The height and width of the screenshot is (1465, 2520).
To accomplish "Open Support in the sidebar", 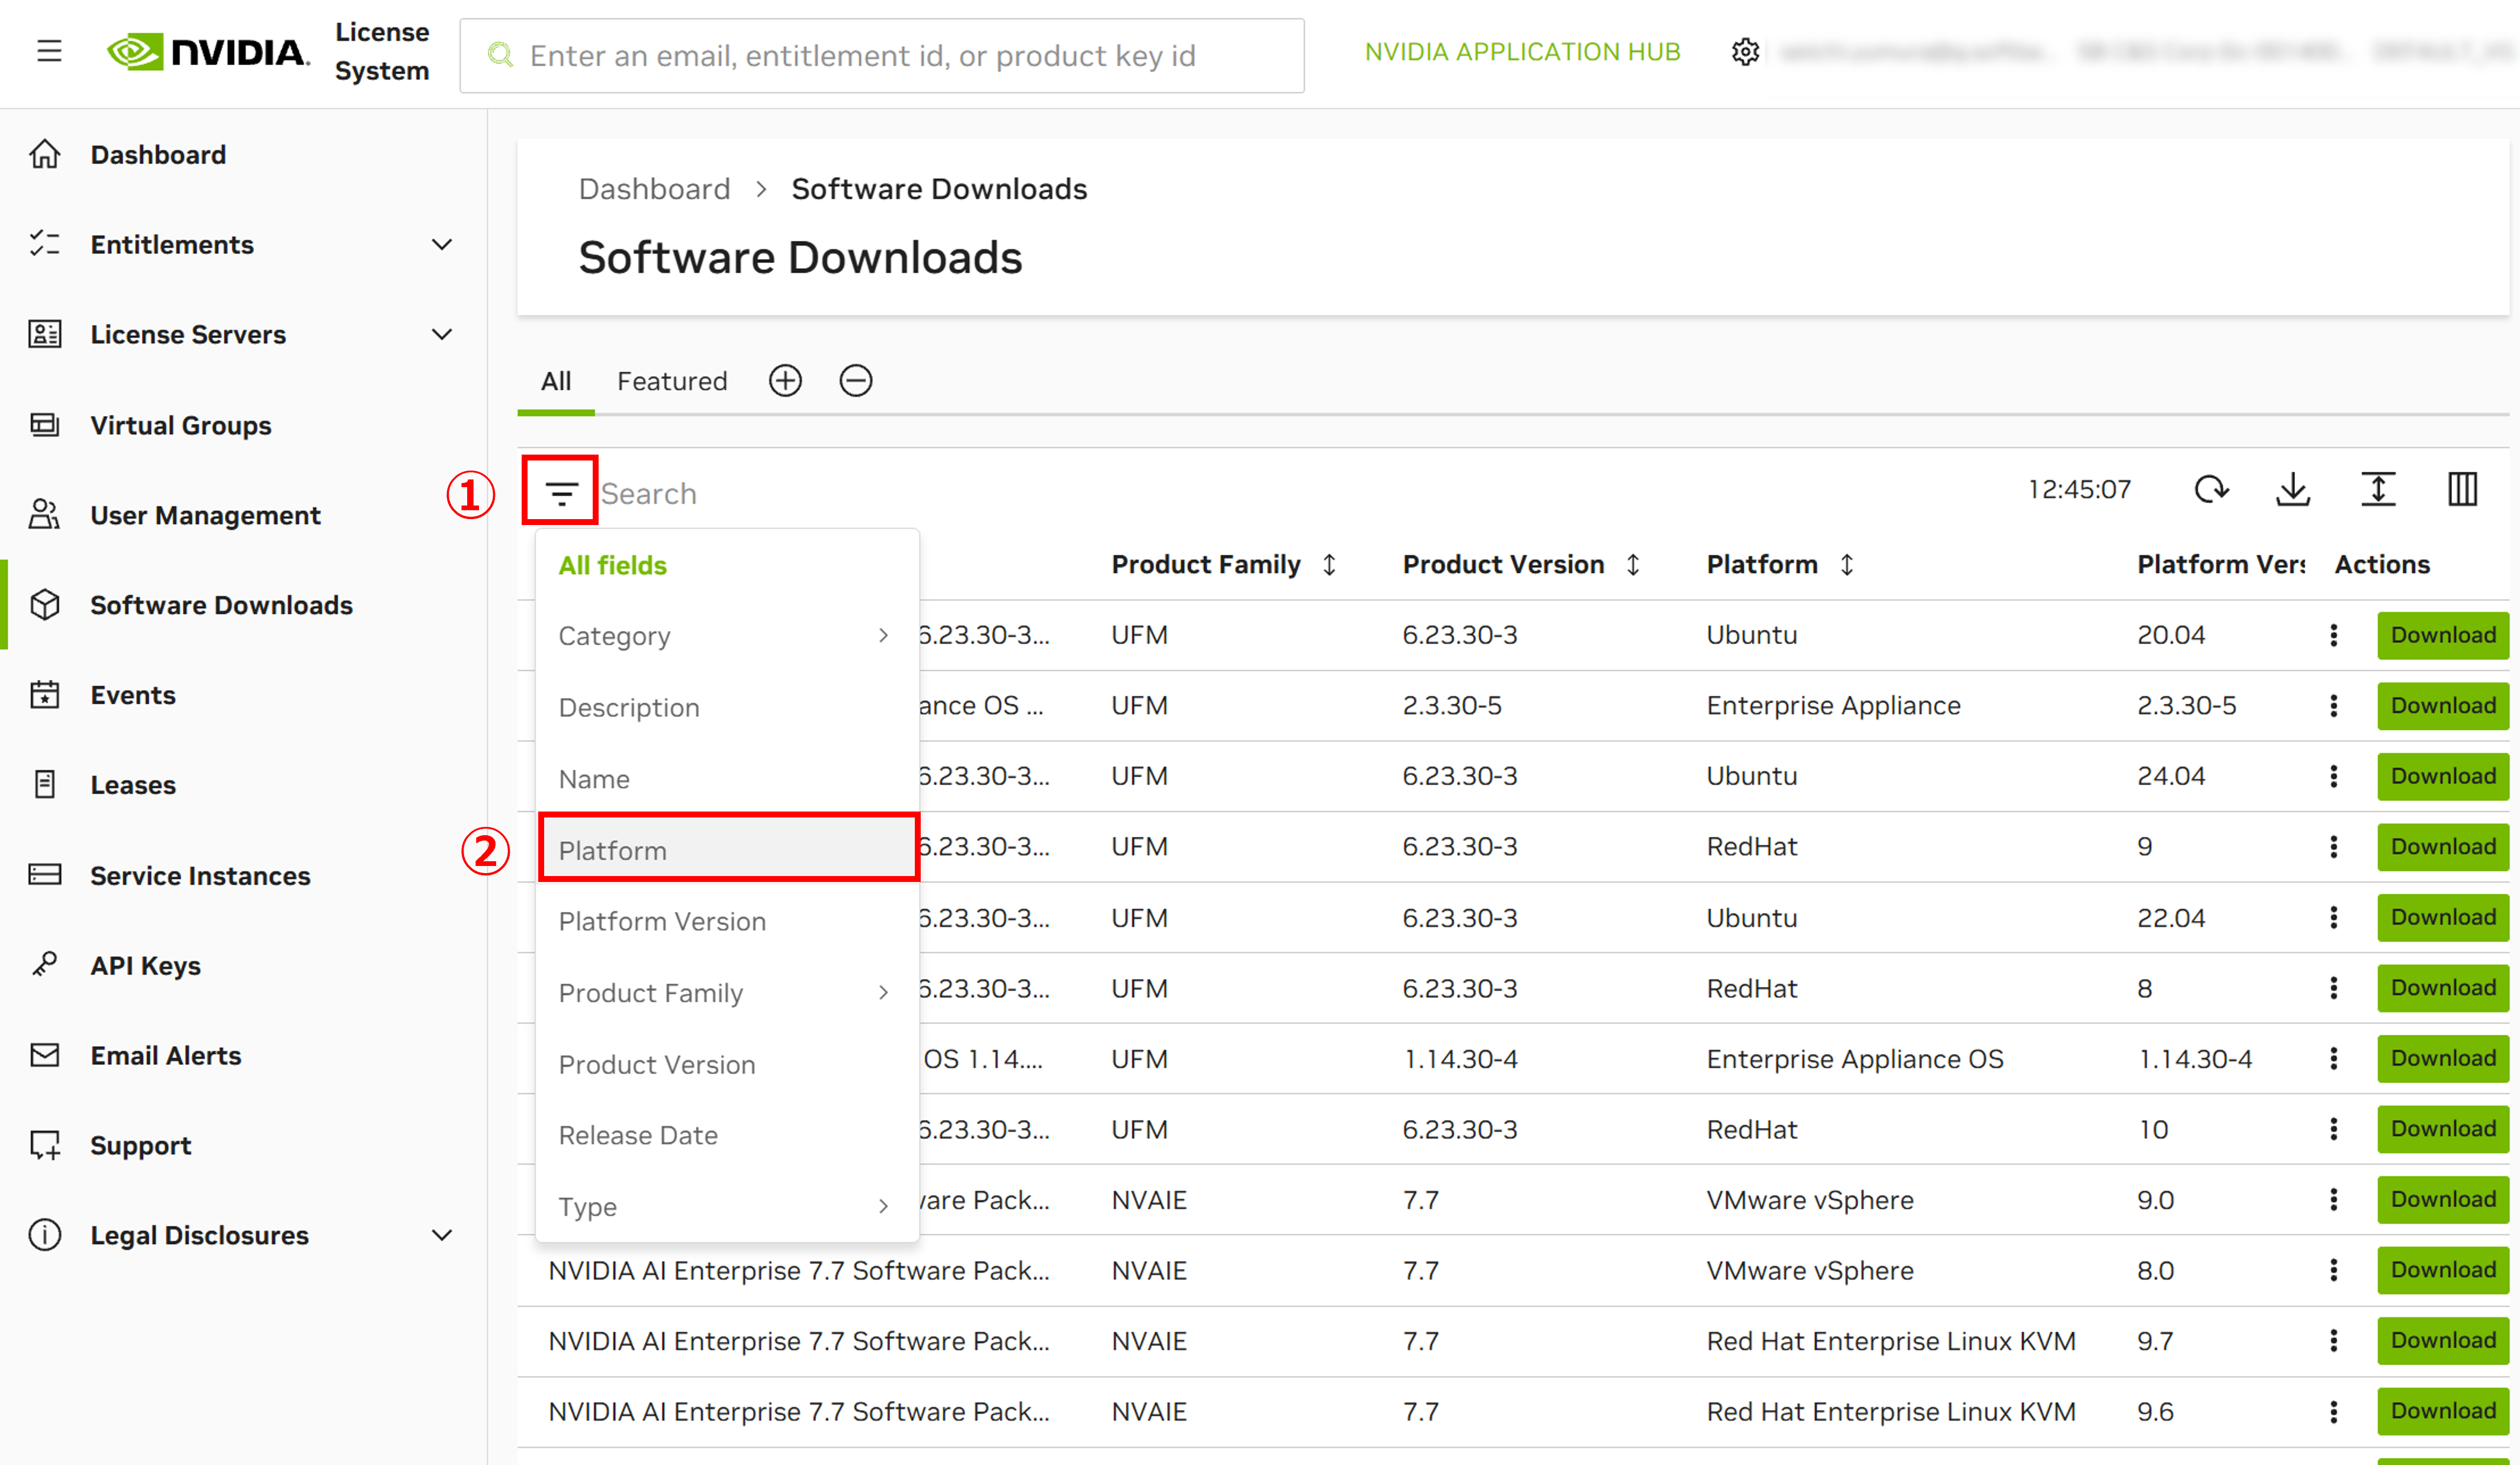I will pyautogui.click(x=141, y=1146).
